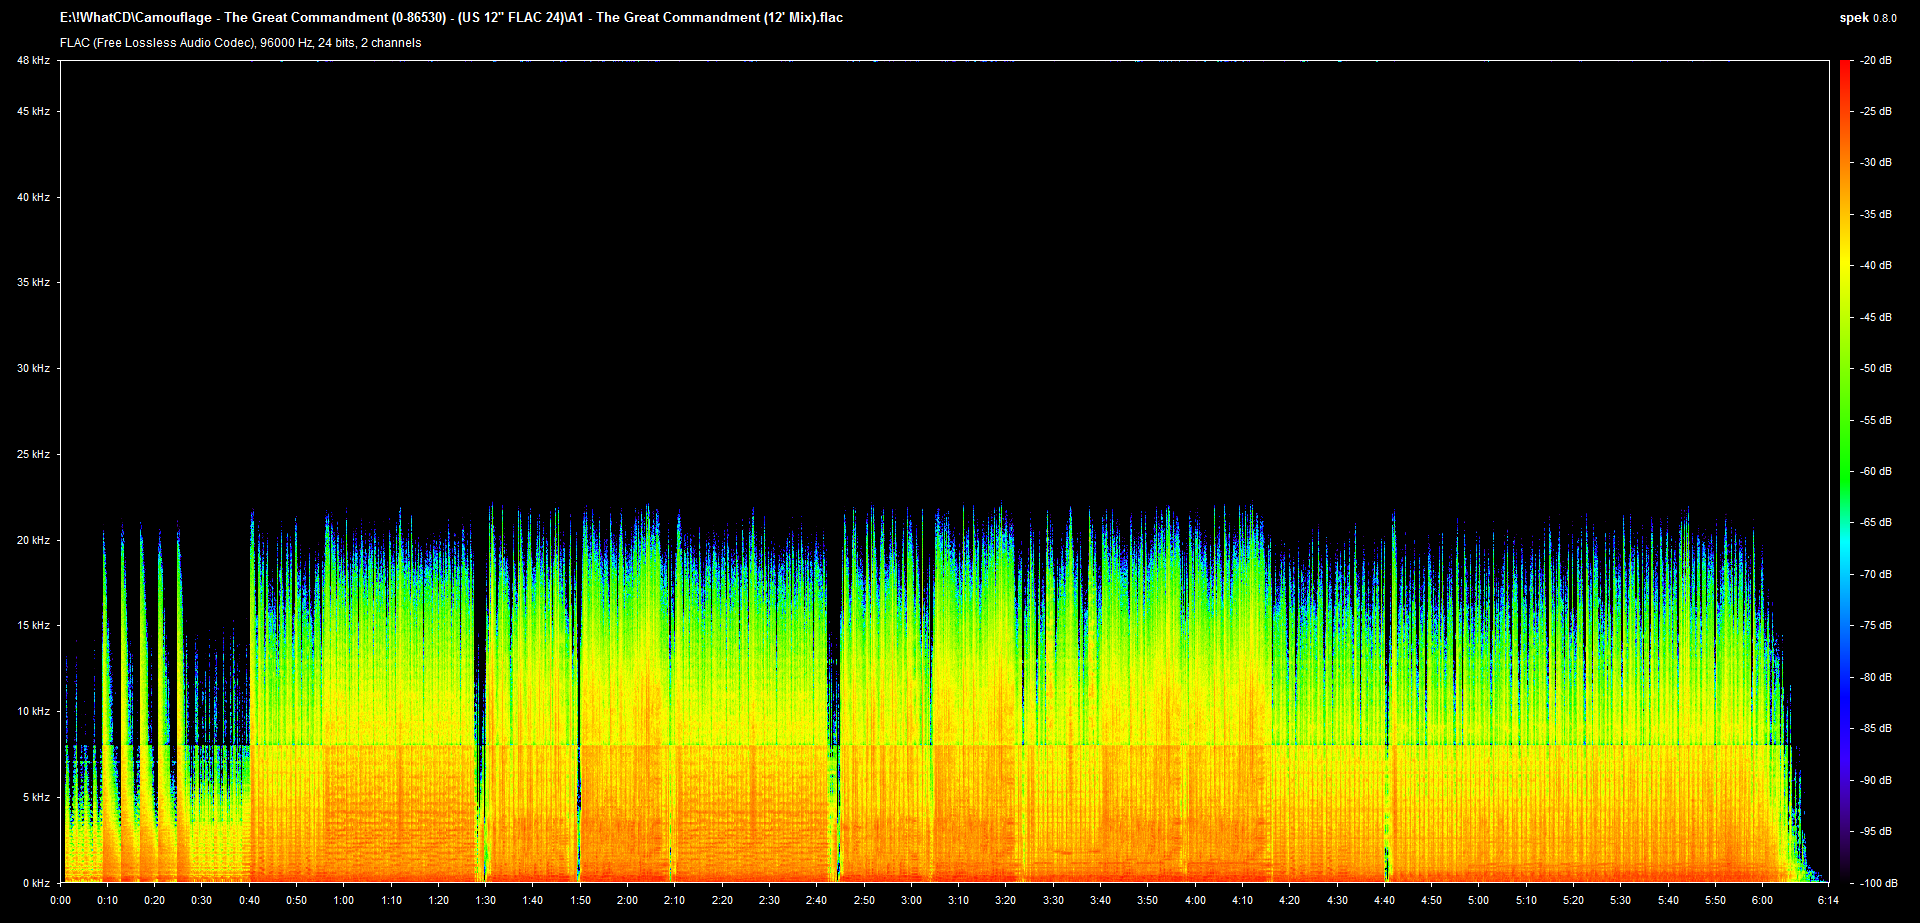This screenshot has height=923, width=1920.
Task: Click the -20 dB scale label
Action: click(x=1876, y=61)
